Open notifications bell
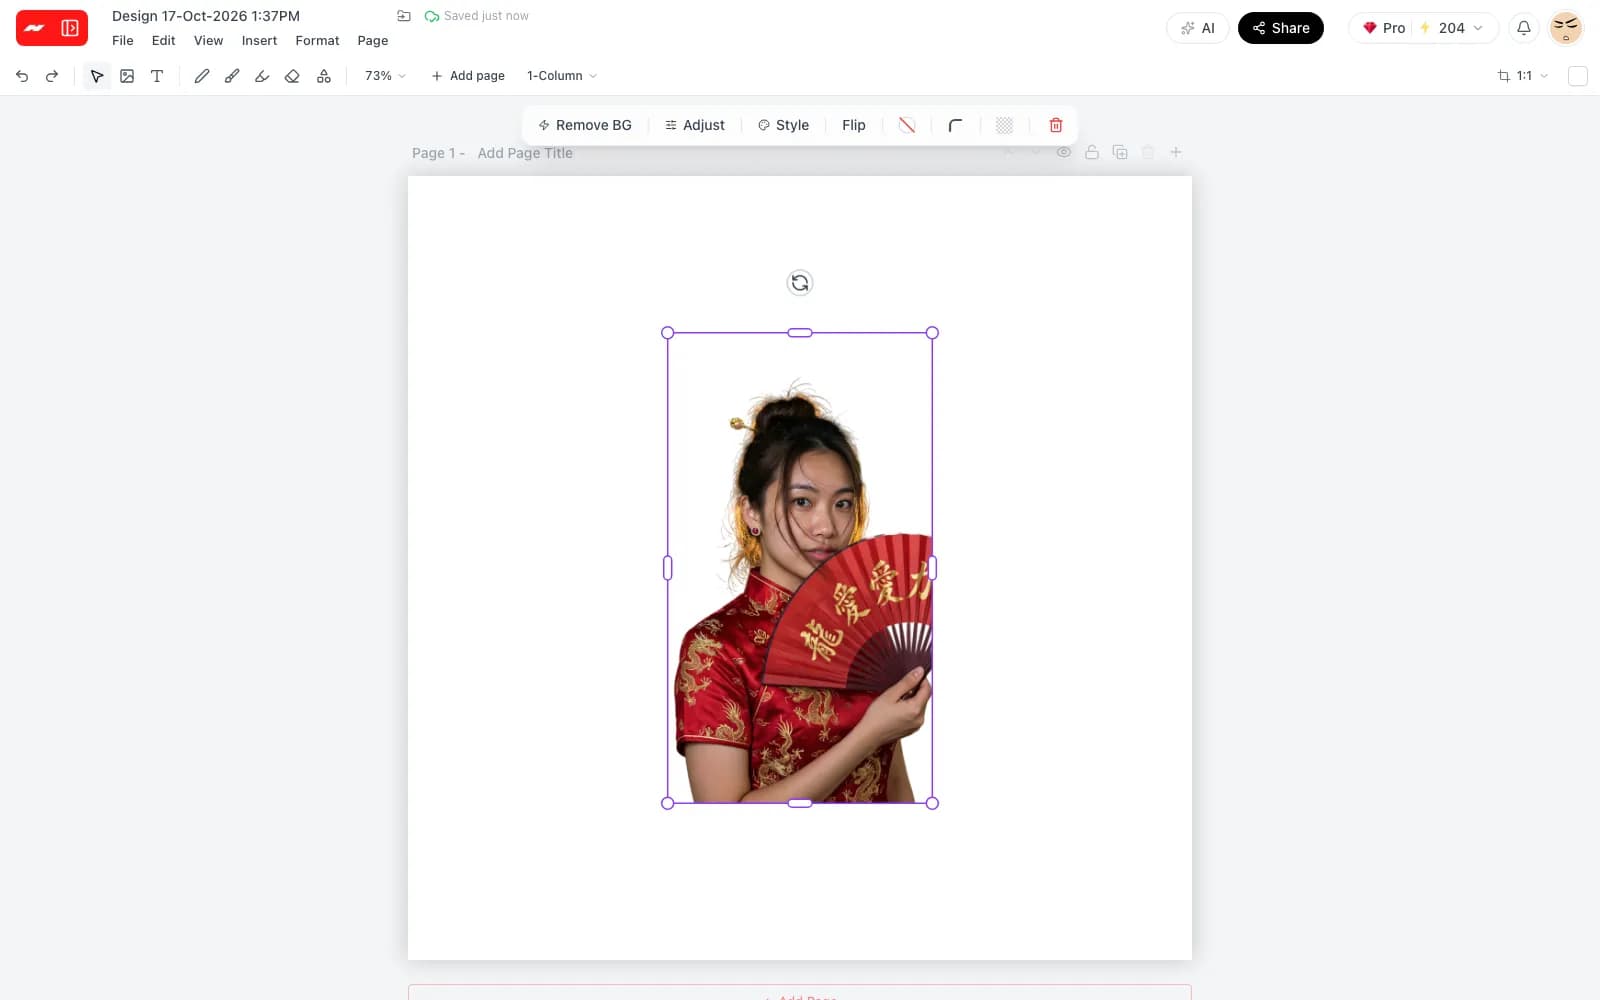 click(1524, 28)
